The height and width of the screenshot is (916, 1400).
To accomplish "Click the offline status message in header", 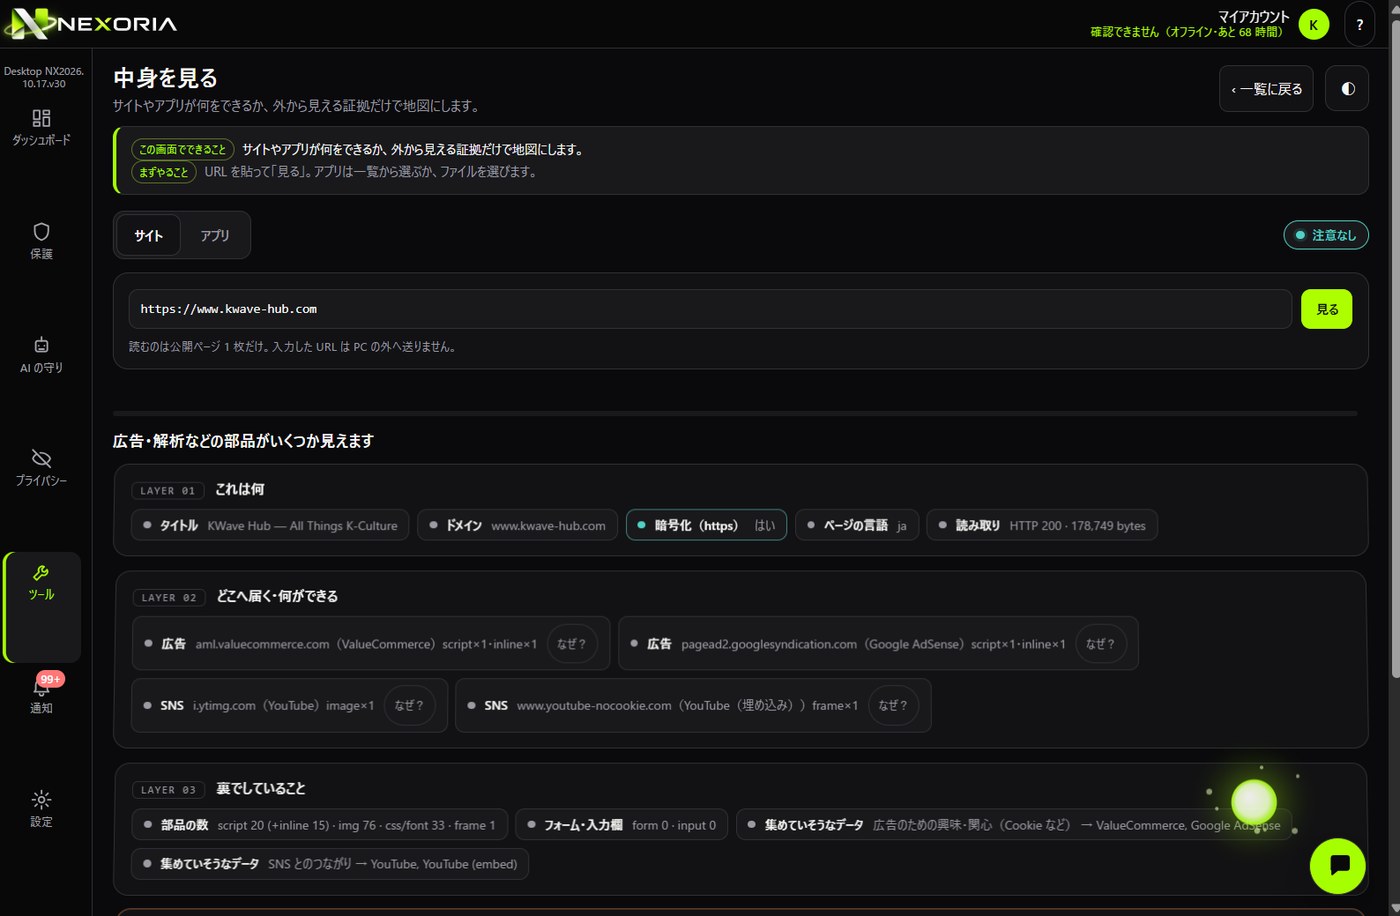I will point(1186,32).
